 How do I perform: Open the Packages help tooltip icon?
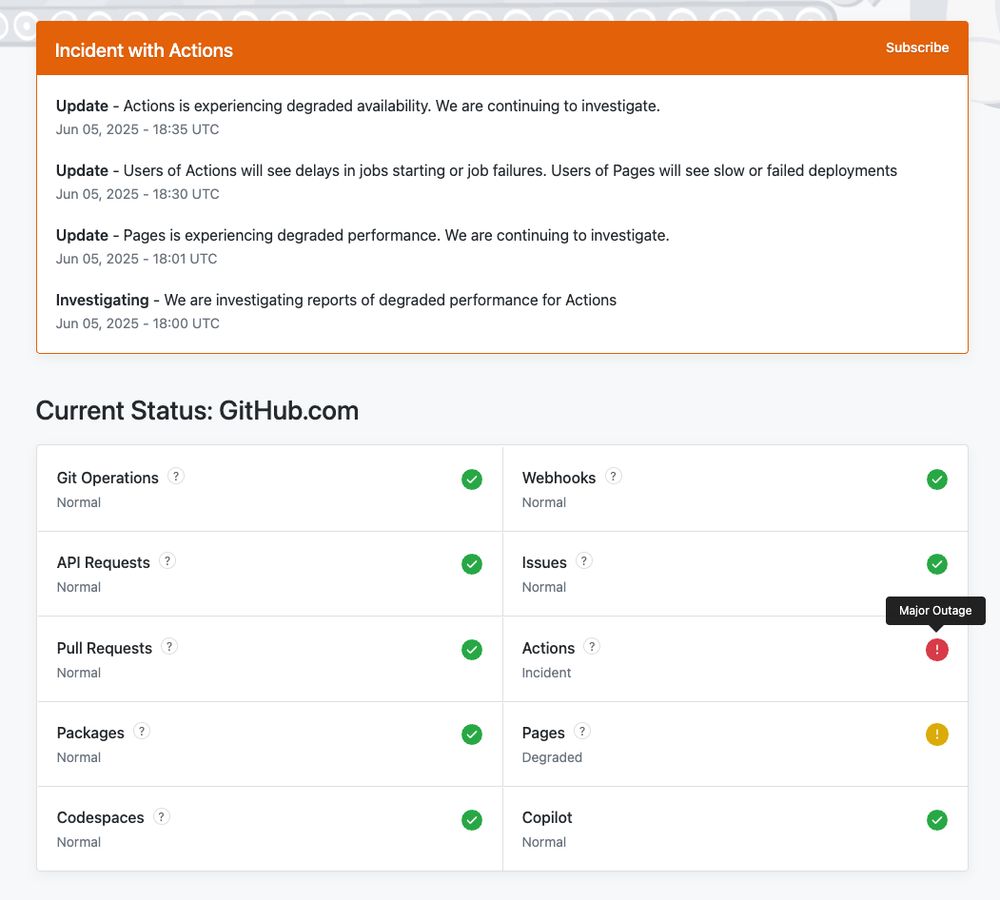click(142, 731)
